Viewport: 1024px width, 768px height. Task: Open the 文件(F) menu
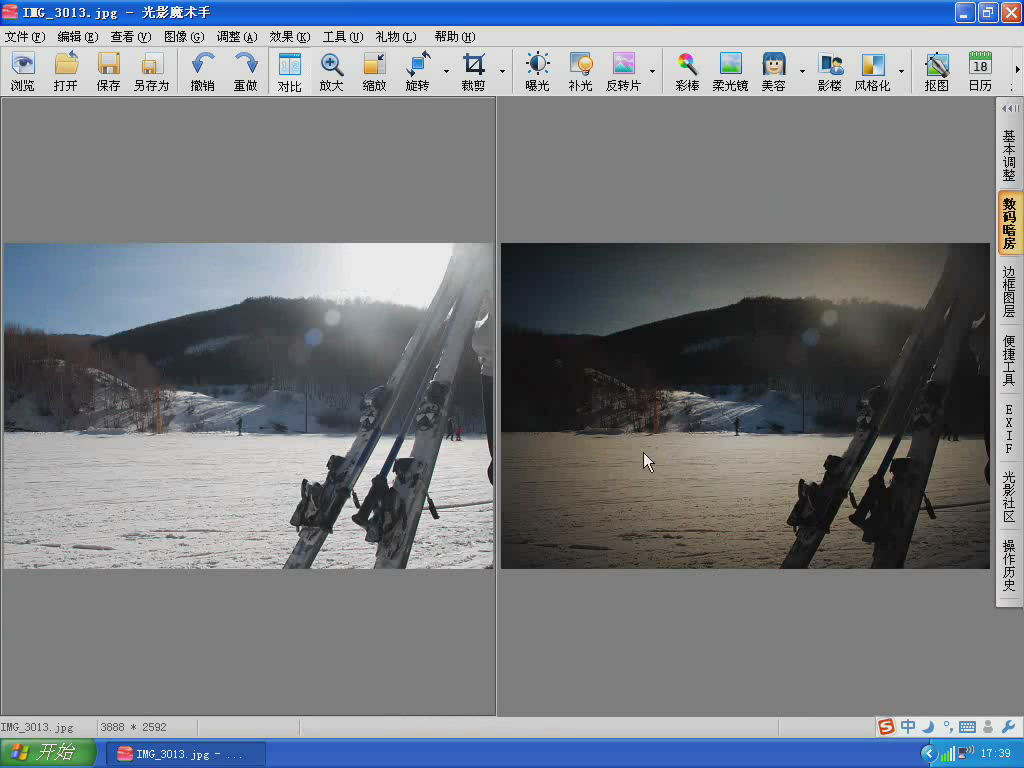[x=25, y=37]
